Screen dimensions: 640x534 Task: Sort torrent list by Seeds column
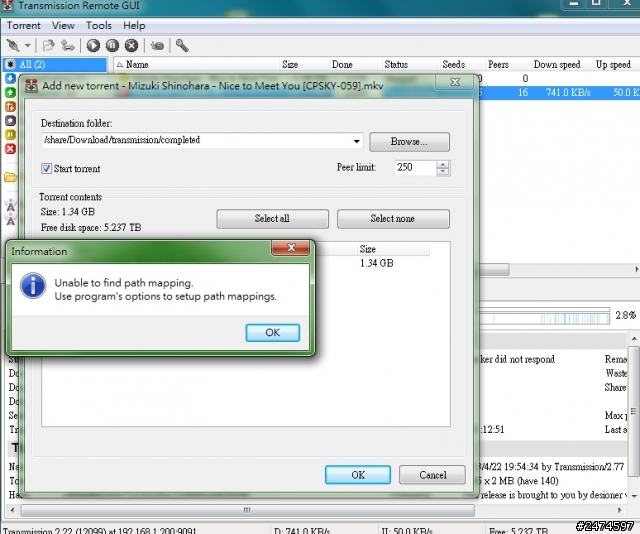(462, 65)
